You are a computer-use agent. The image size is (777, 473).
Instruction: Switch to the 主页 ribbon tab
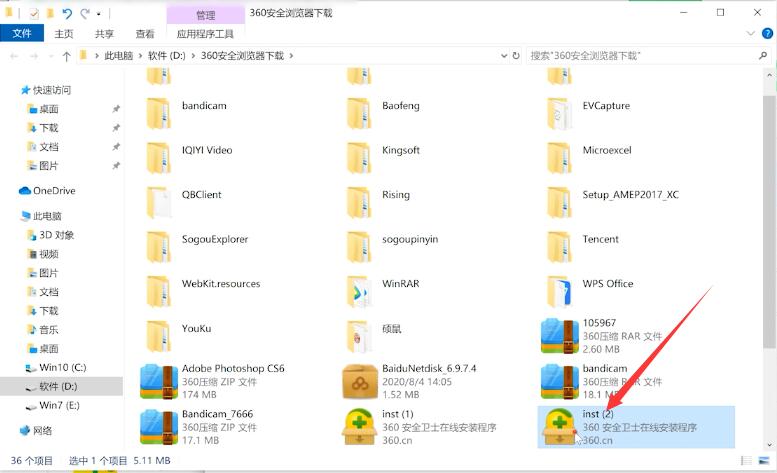click(x=63, y=34)
